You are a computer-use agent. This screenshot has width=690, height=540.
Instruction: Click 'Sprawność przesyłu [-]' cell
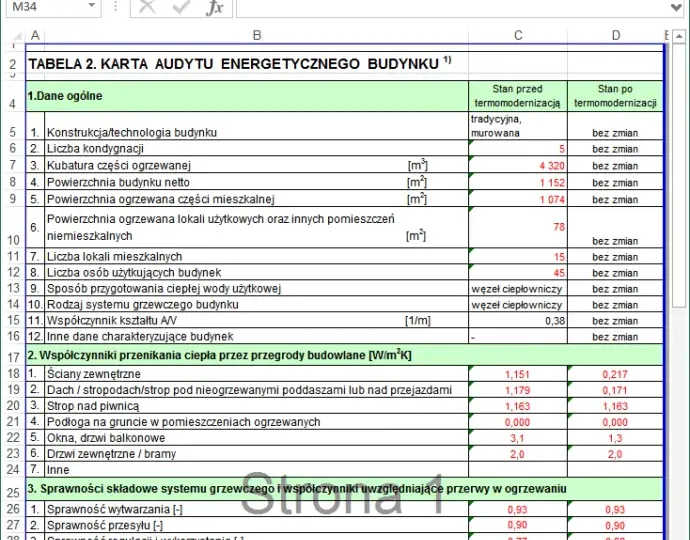pyautogui.click(x=257, y=525)
